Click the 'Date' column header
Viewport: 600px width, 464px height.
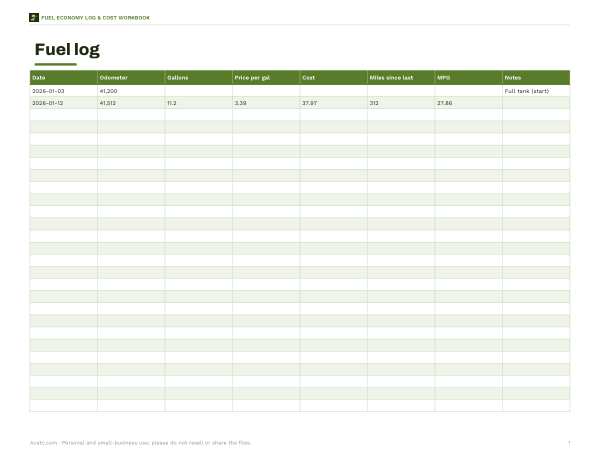tap(64, 78)
